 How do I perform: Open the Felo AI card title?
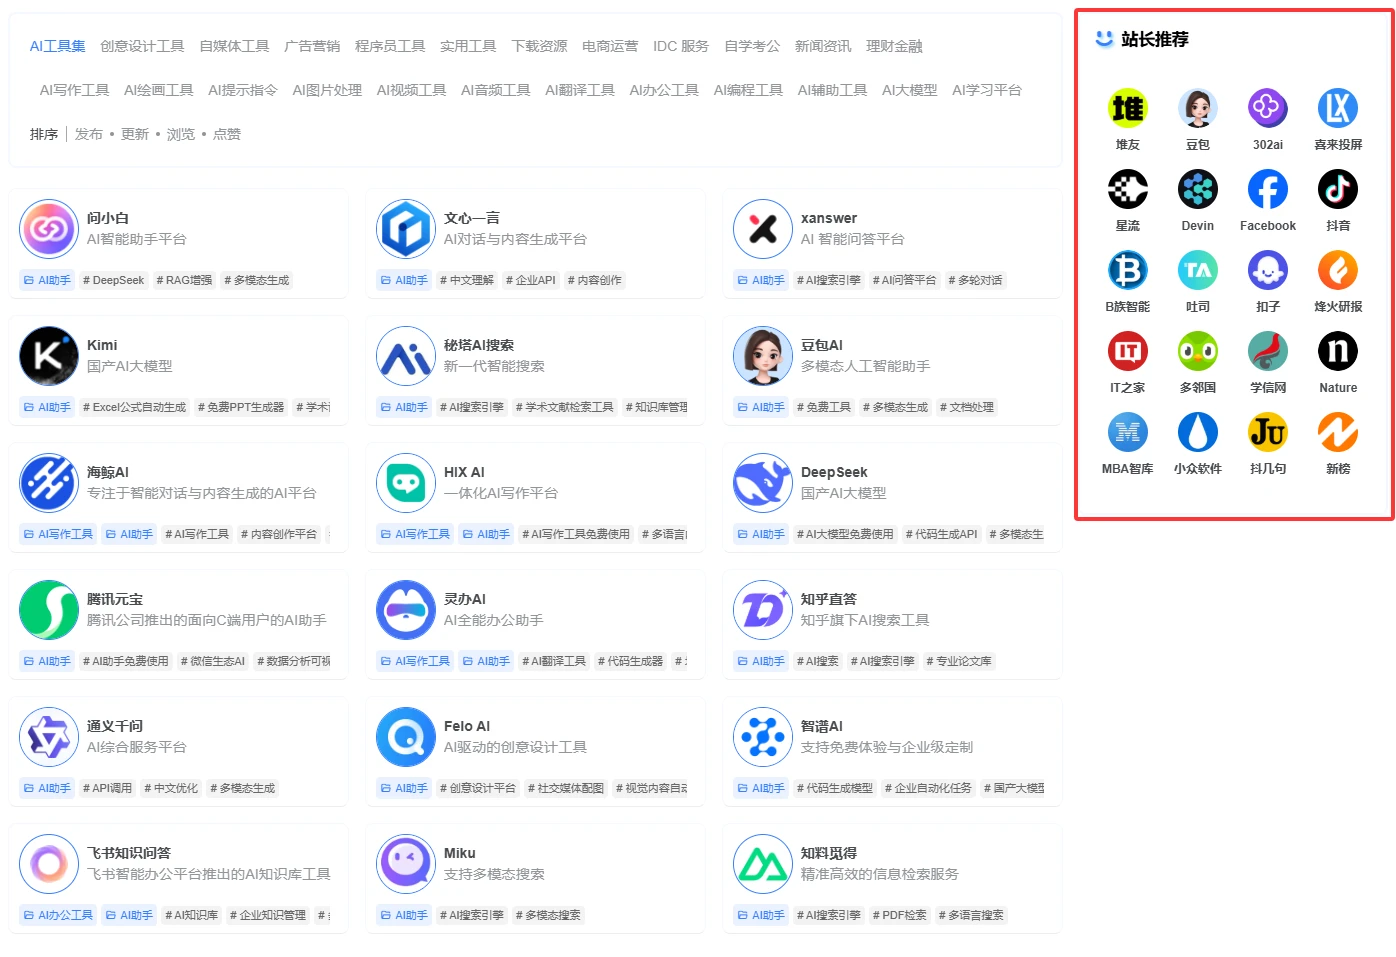click(x=467, y=726)
